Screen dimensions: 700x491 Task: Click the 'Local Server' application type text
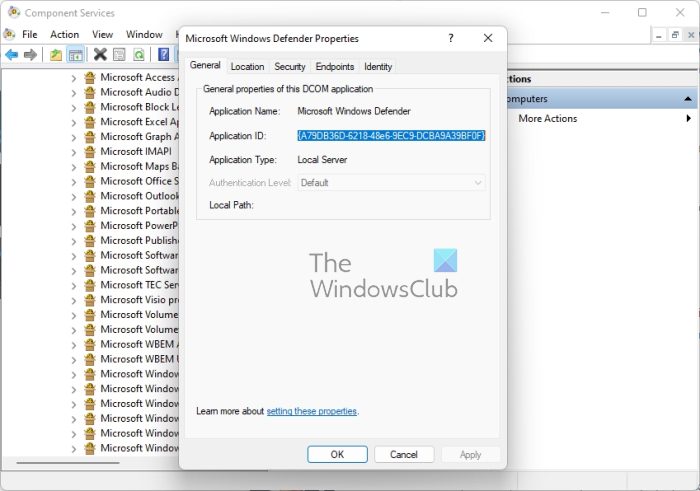[322, 160]
